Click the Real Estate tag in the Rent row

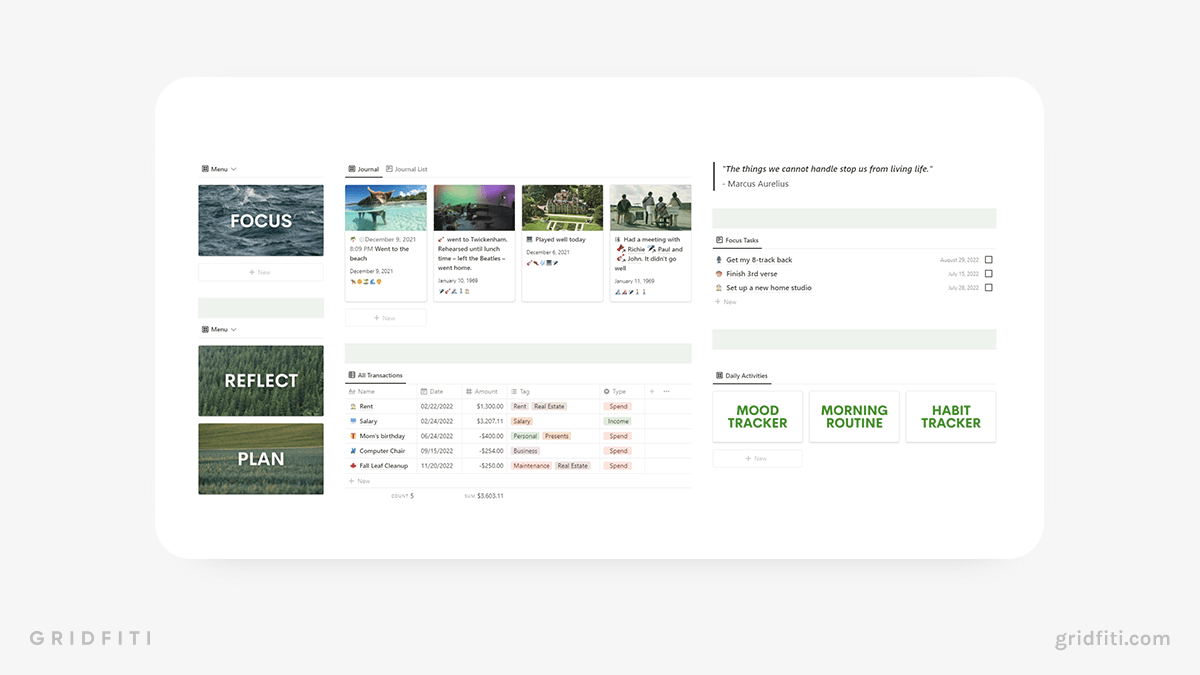point(549,407)
